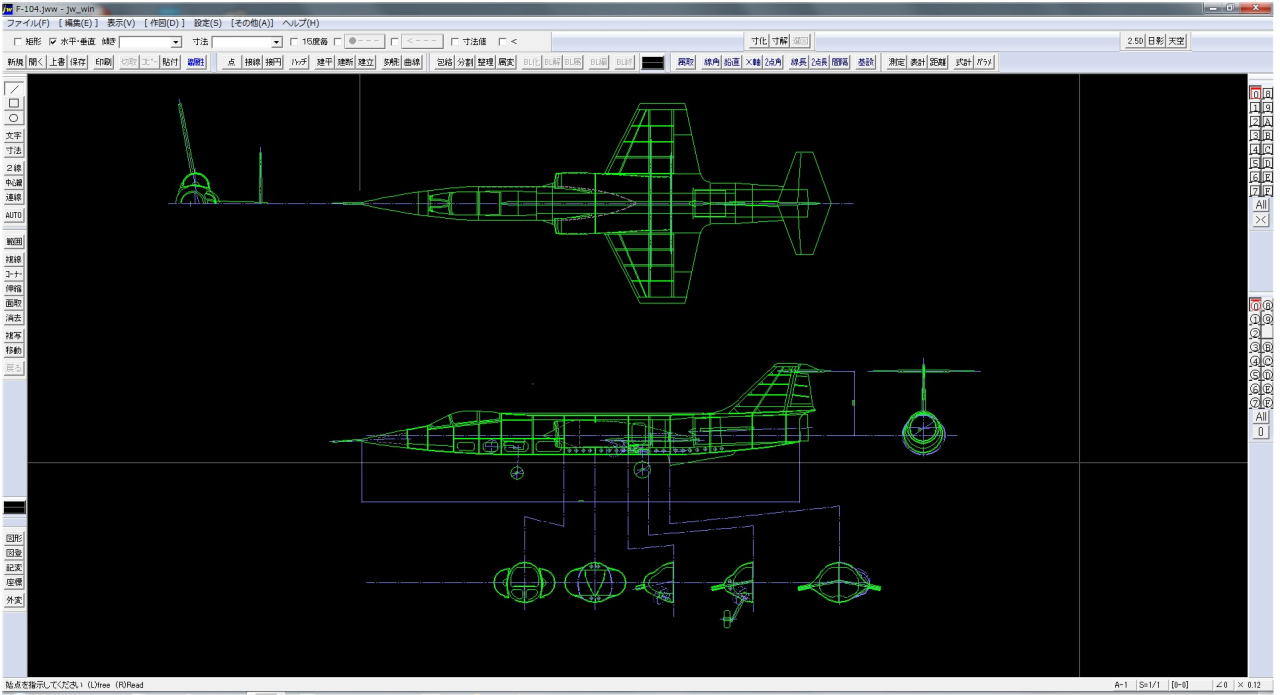Open the ファイル(F) menu
Image resolution: width=1280 pixels, height=695 pixels.
(28, 23)
